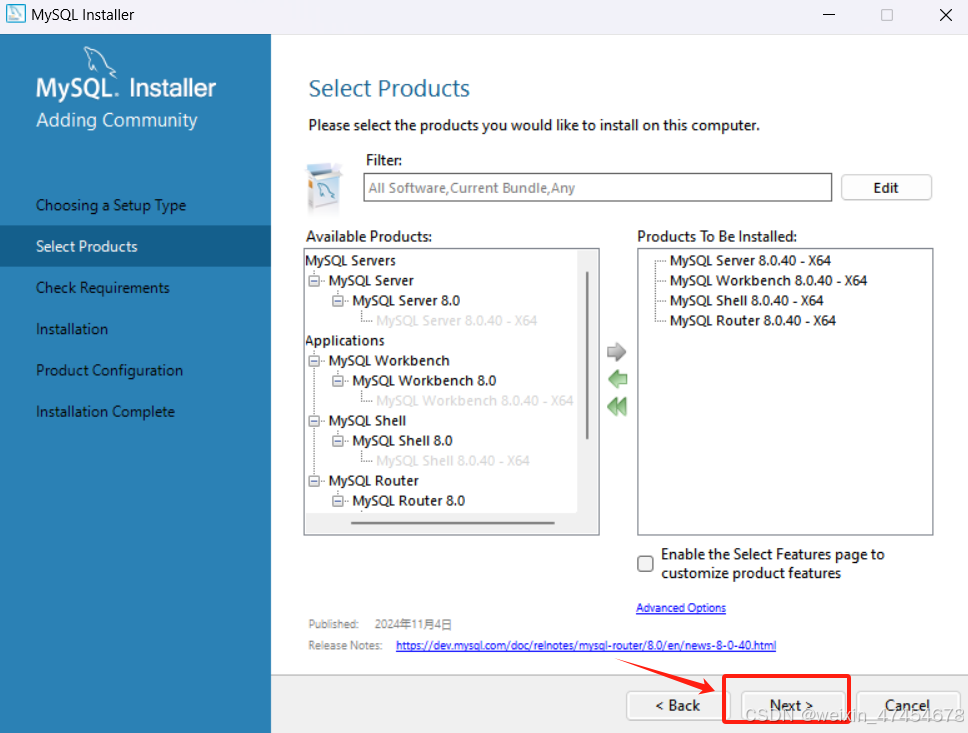Select greyed MySQL Workbench 8.0.40 - X64 available item
Image resolution: width=968 pixels, height=733 pixels.
tap(475, 401)
